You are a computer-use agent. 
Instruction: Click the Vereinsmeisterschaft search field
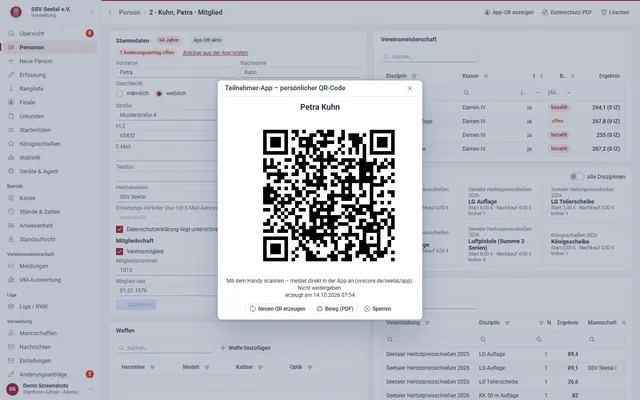[430, 57]
